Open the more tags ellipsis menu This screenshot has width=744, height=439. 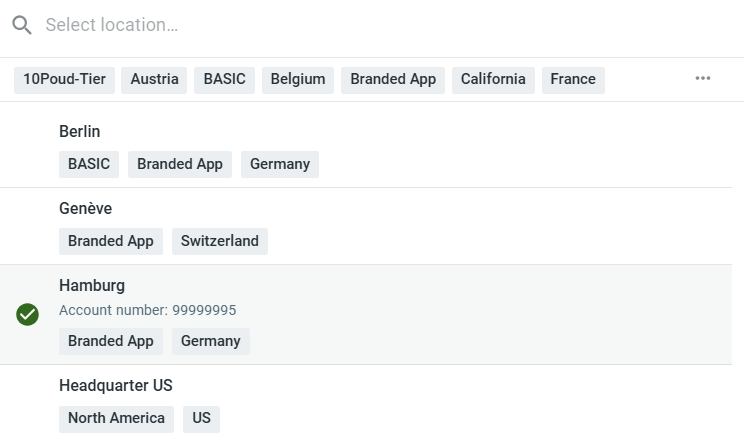[703, 78]
